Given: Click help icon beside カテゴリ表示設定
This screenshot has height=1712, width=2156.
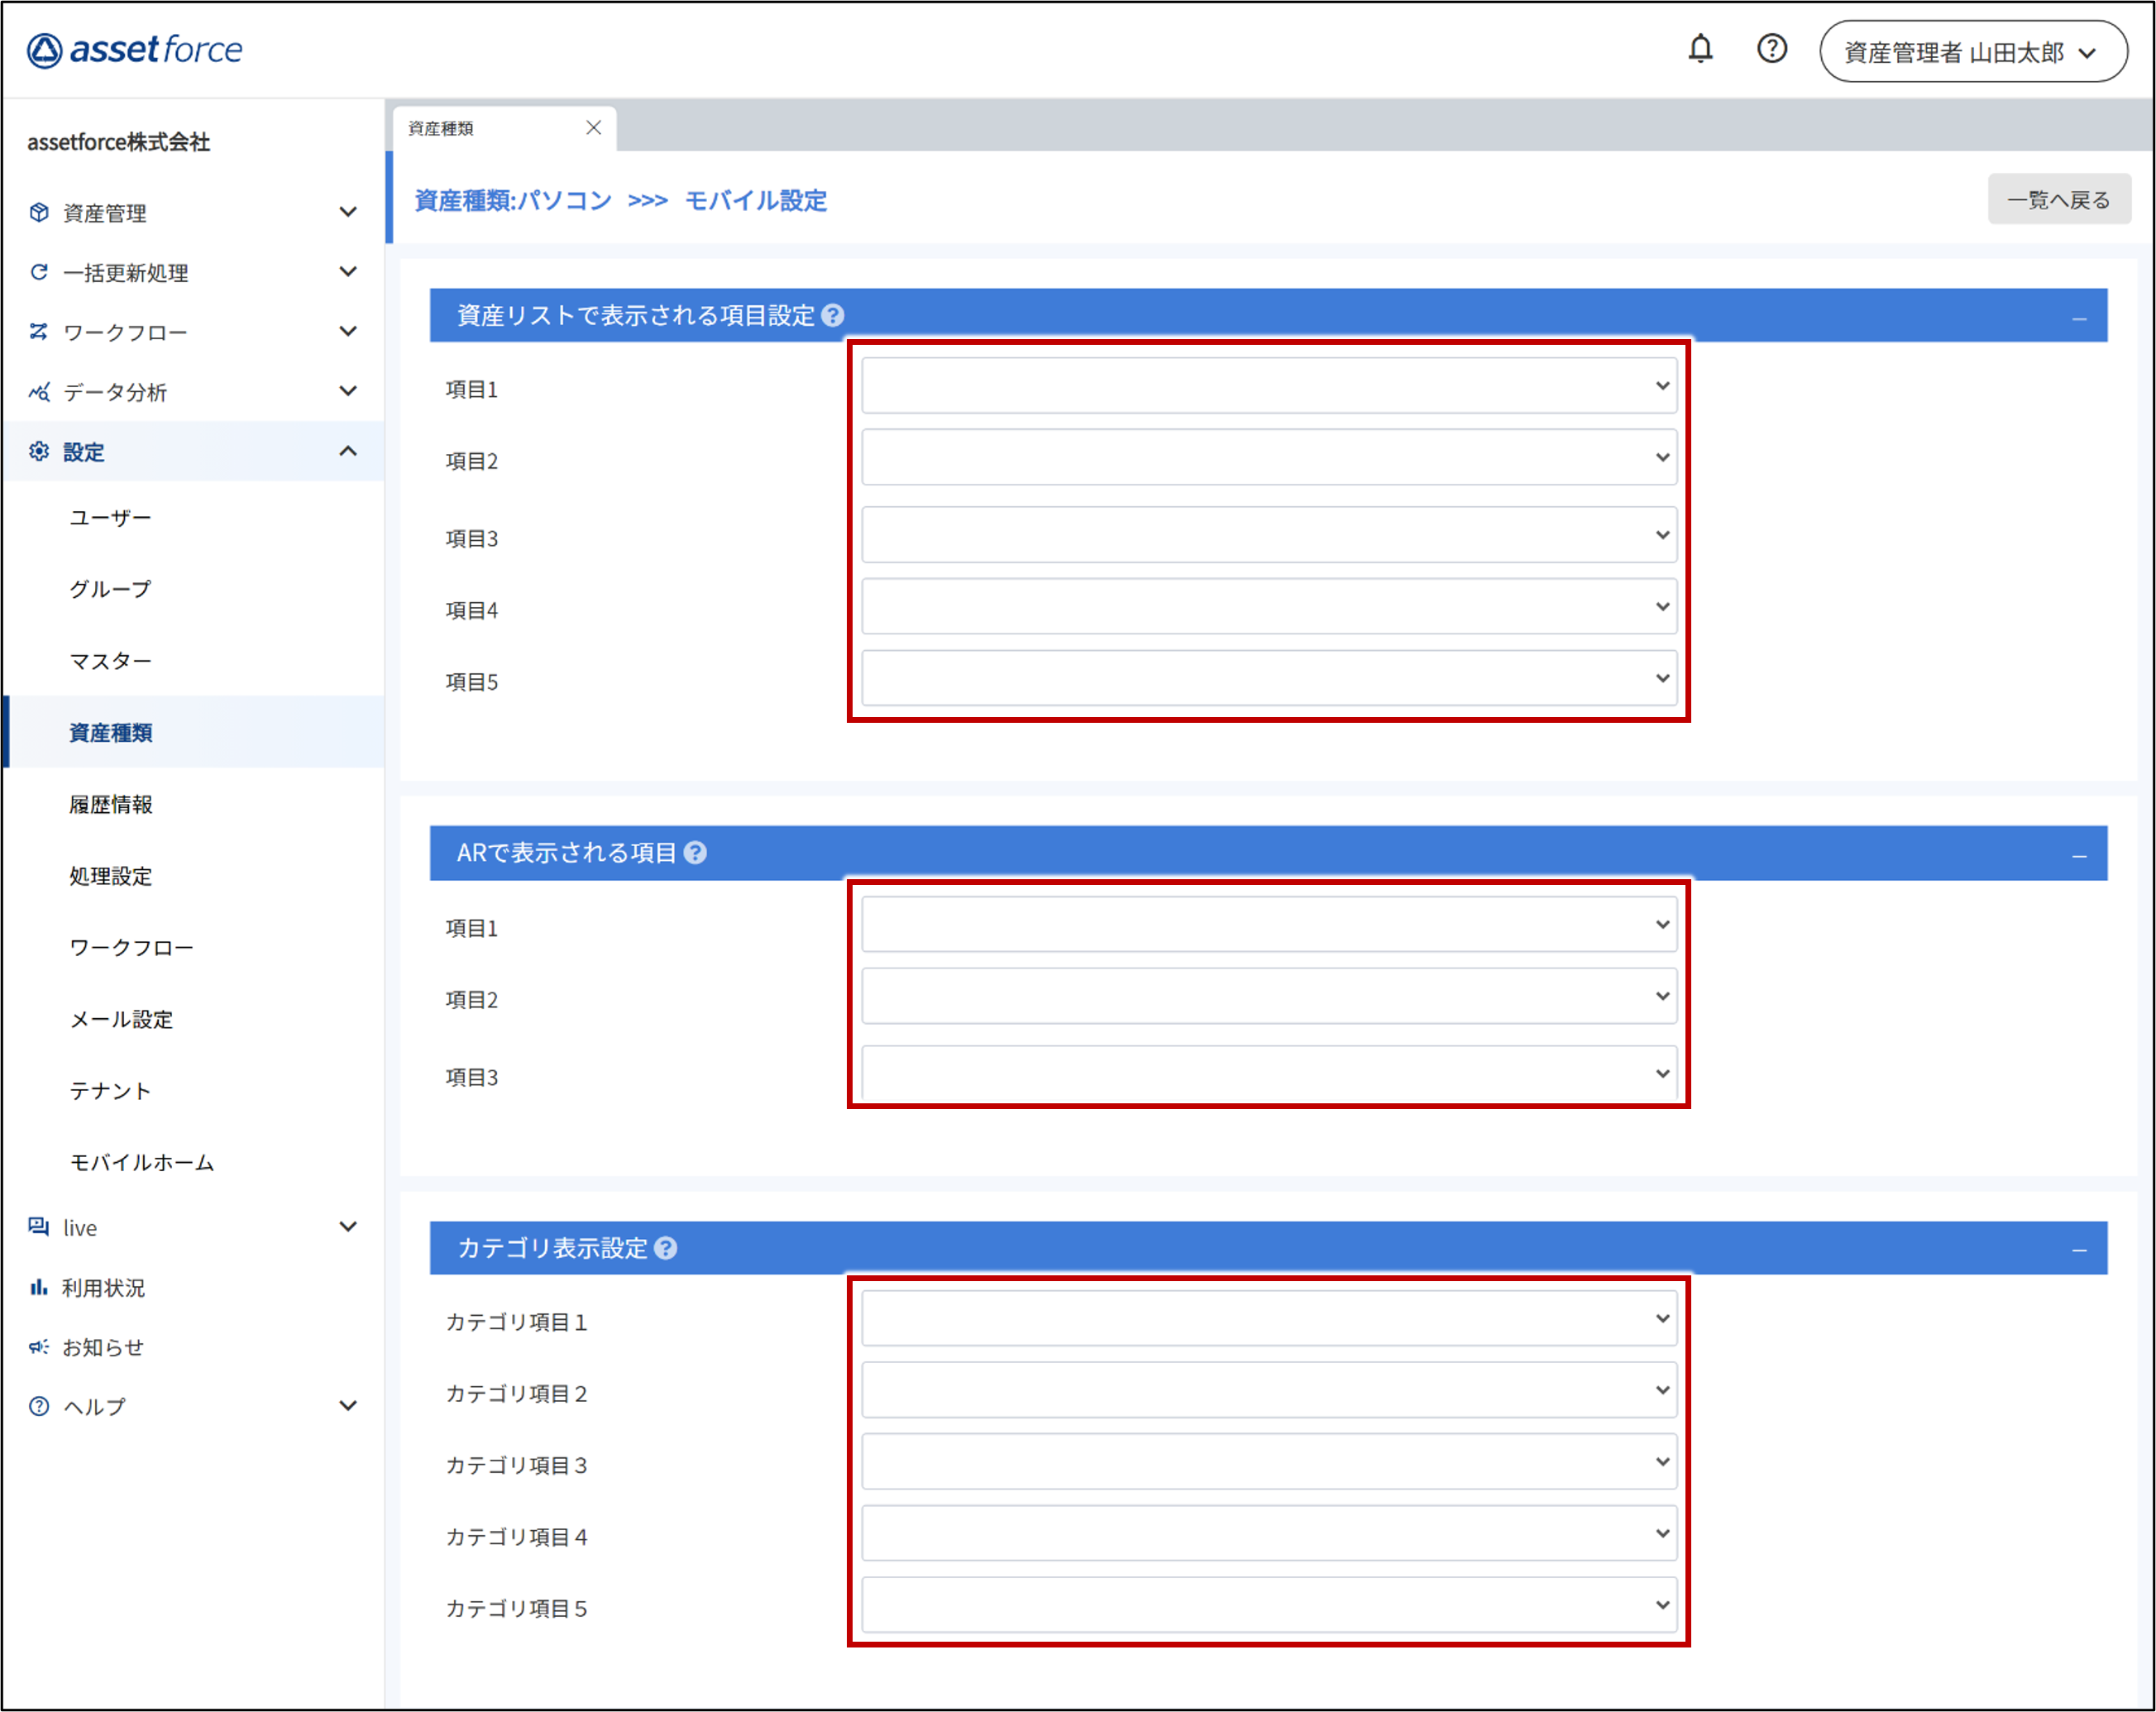Looking at the screenshot, I should 666,1248.
